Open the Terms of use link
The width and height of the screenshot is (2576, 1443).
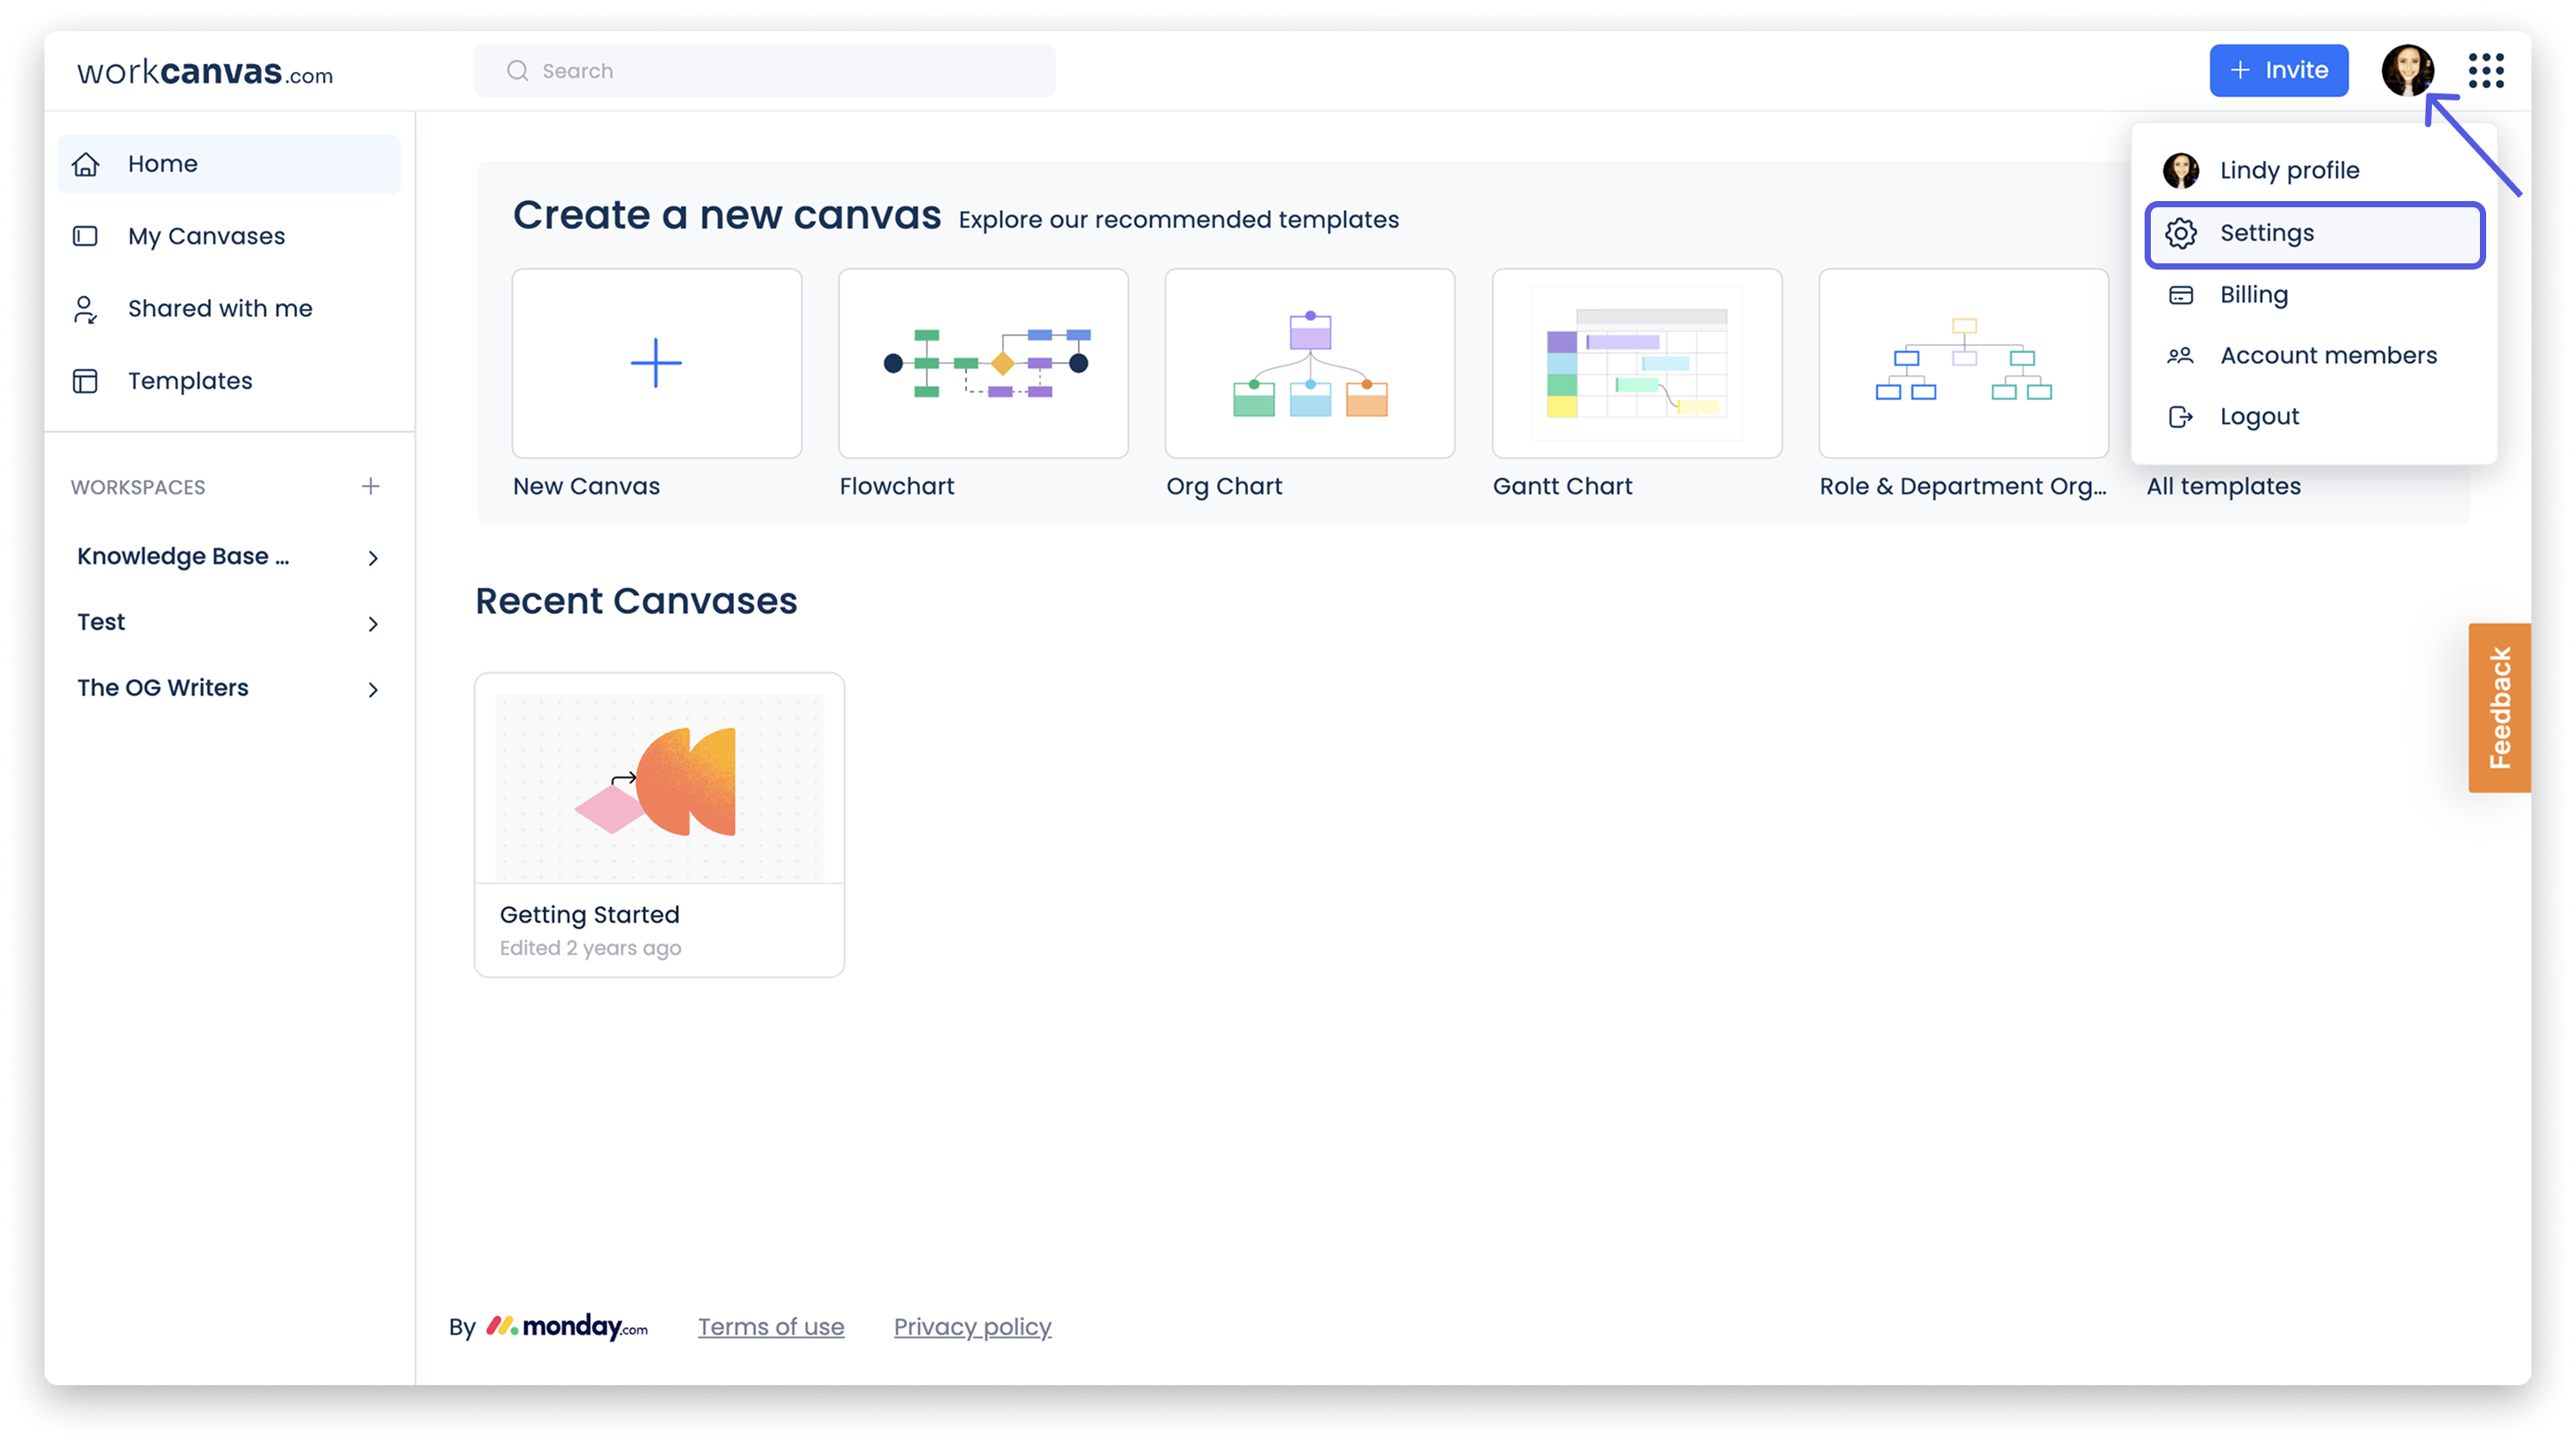(770, 1327)
